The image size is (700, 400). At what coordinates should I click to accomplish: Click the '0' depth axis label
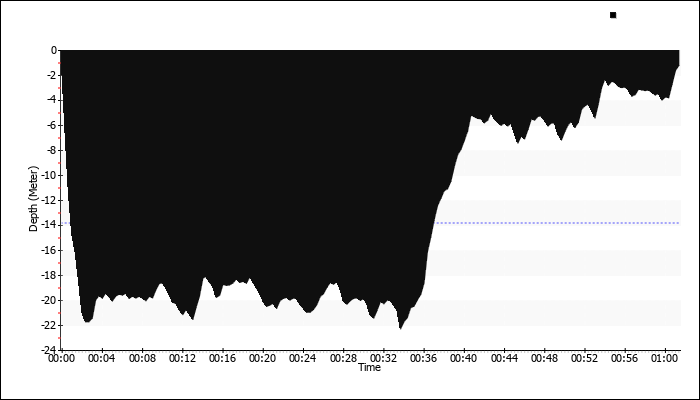[54, 50]
